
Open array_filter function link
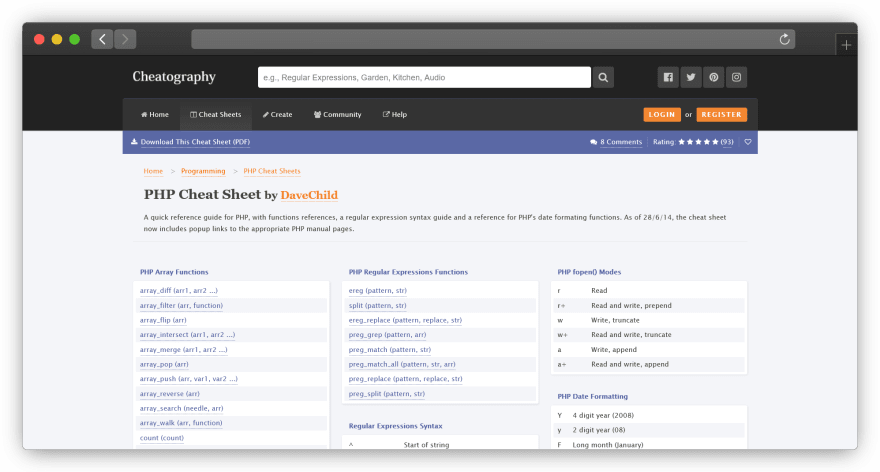[181, 305]
